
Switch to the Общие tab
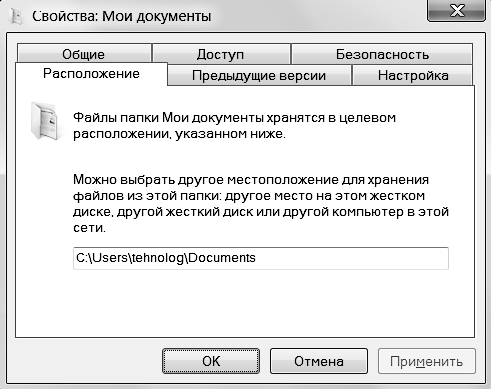[84, 54]
